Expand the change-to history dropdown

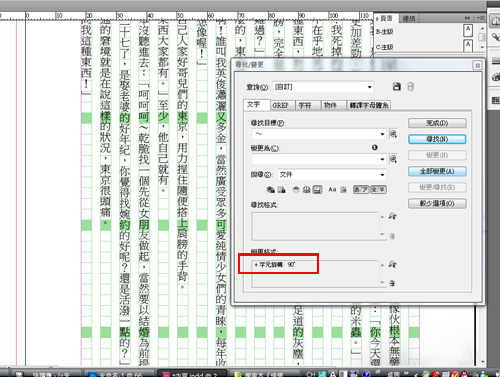[x=382, y=159]
